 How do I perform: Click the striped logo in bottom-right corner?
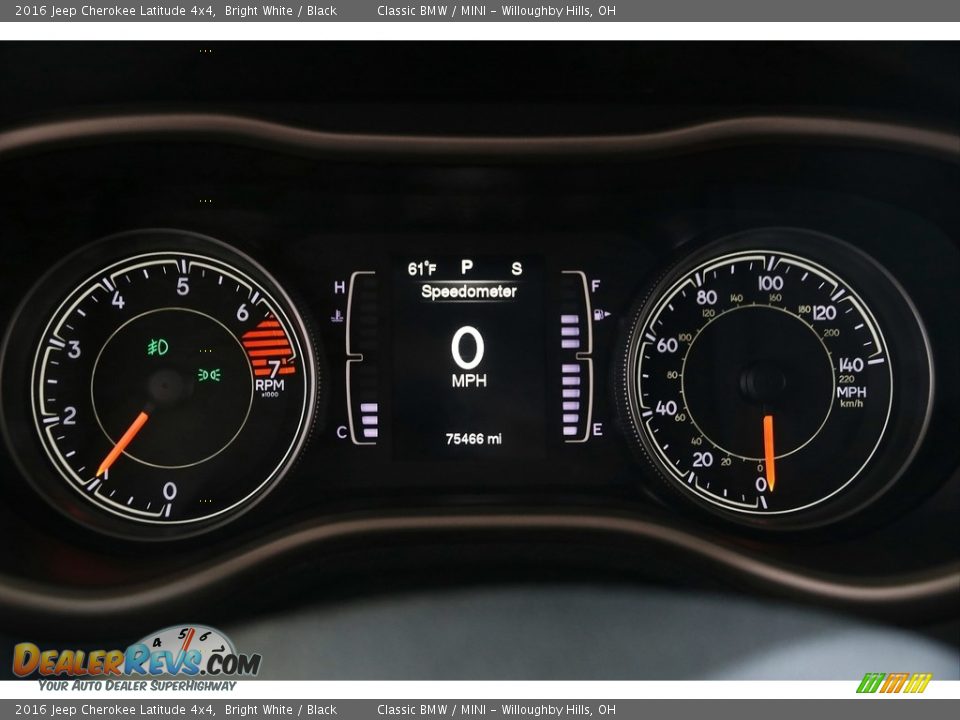click(x=894, y=683)
